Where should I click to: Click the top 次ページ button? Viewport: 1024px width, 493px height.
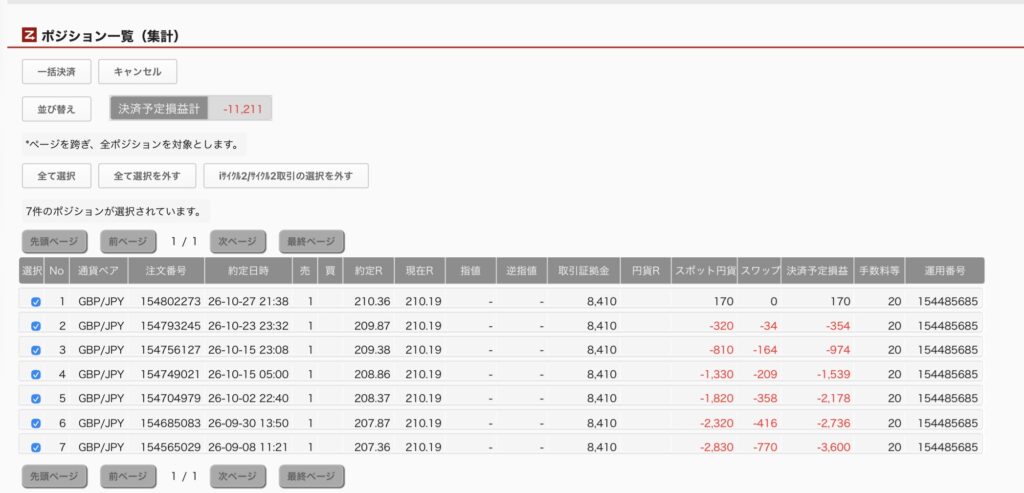pyautogui.click(x=238, y=242)
